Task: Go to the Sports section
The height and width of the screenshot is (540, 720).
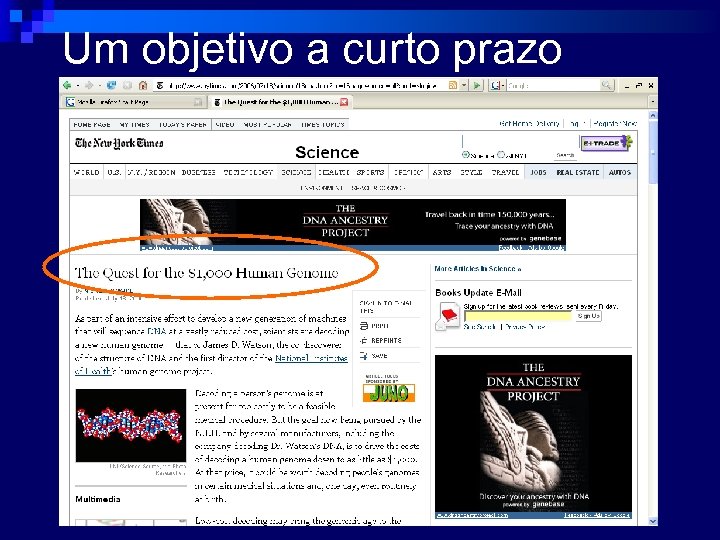Action: tap(371, 172)
